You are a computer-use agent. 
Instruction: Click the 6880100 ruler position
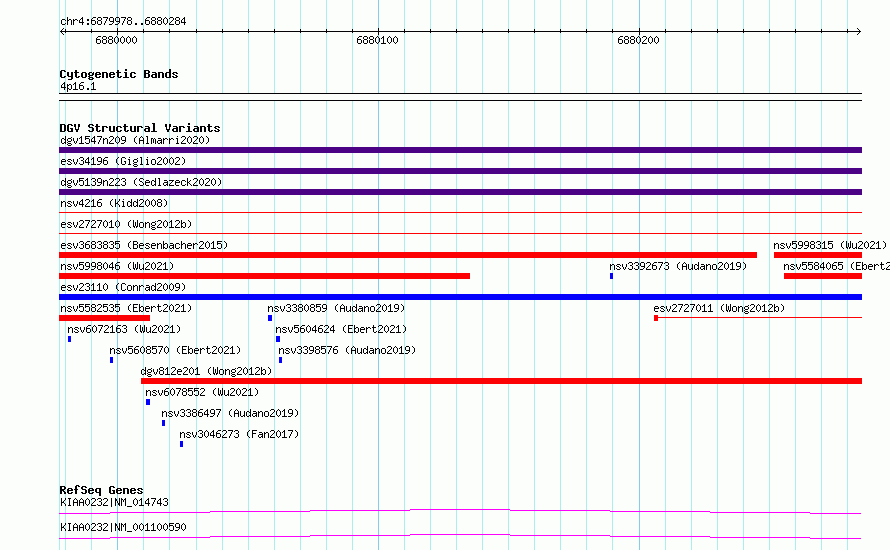377,40
